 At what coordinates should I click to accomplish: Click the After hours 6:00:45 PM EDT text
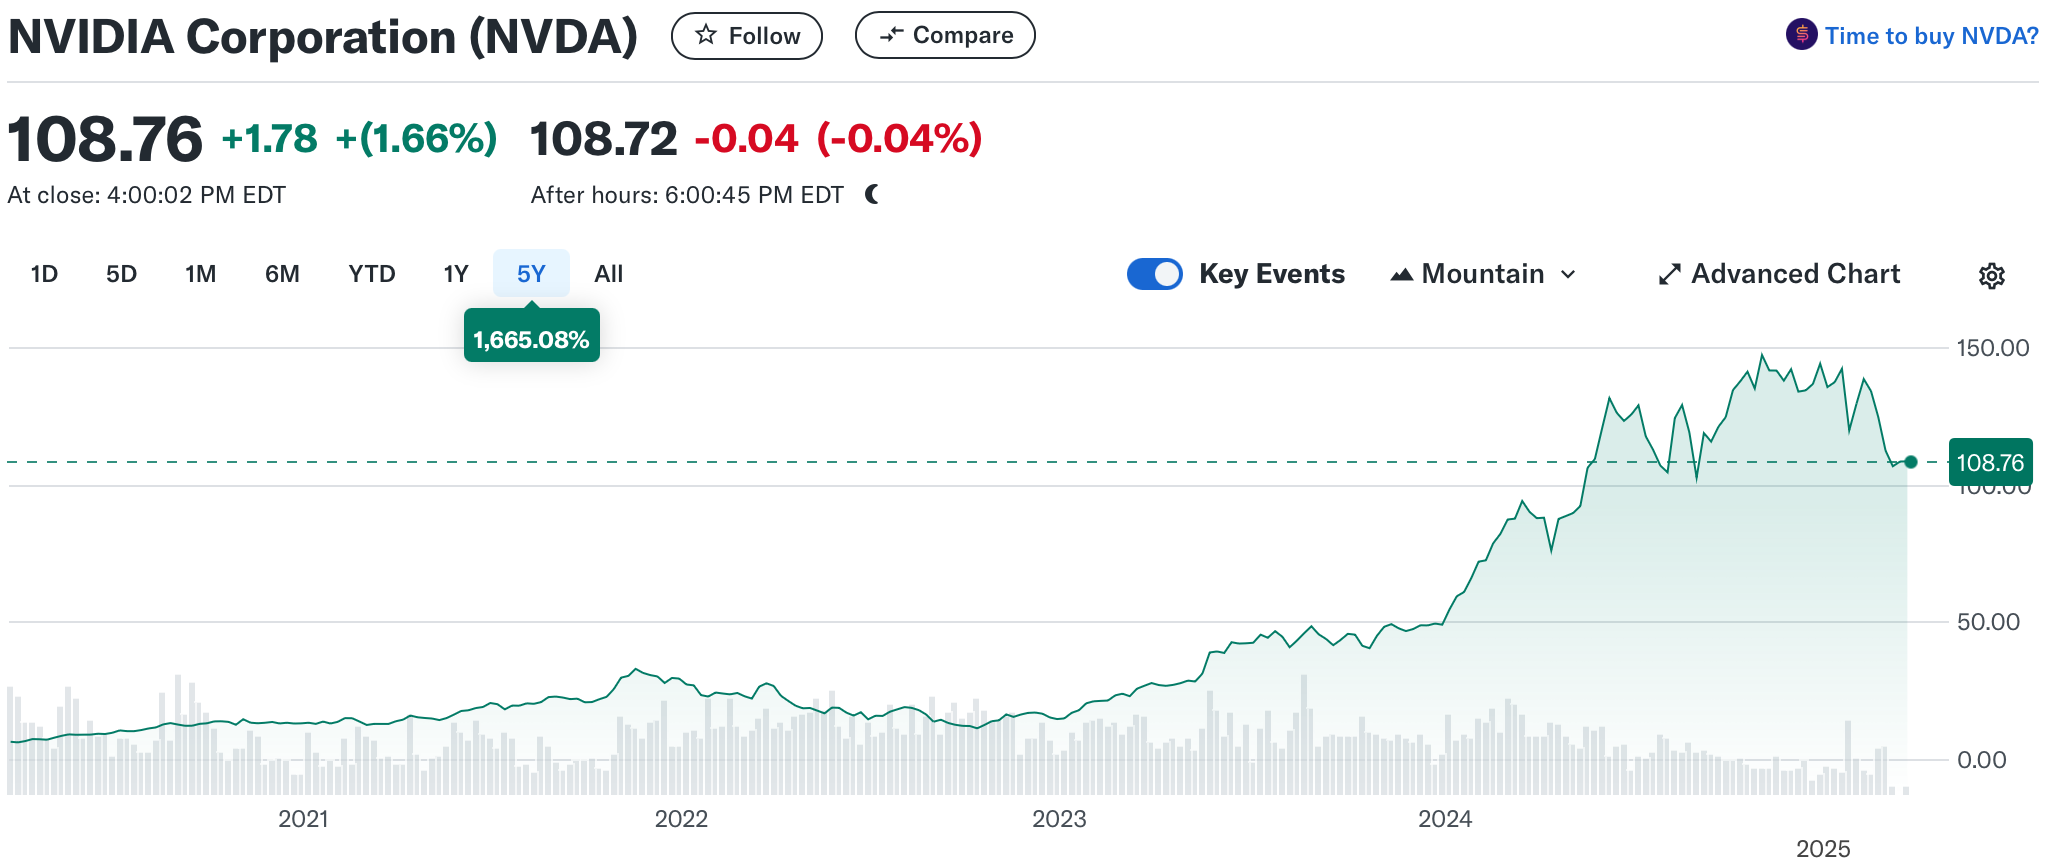point(687,195)
